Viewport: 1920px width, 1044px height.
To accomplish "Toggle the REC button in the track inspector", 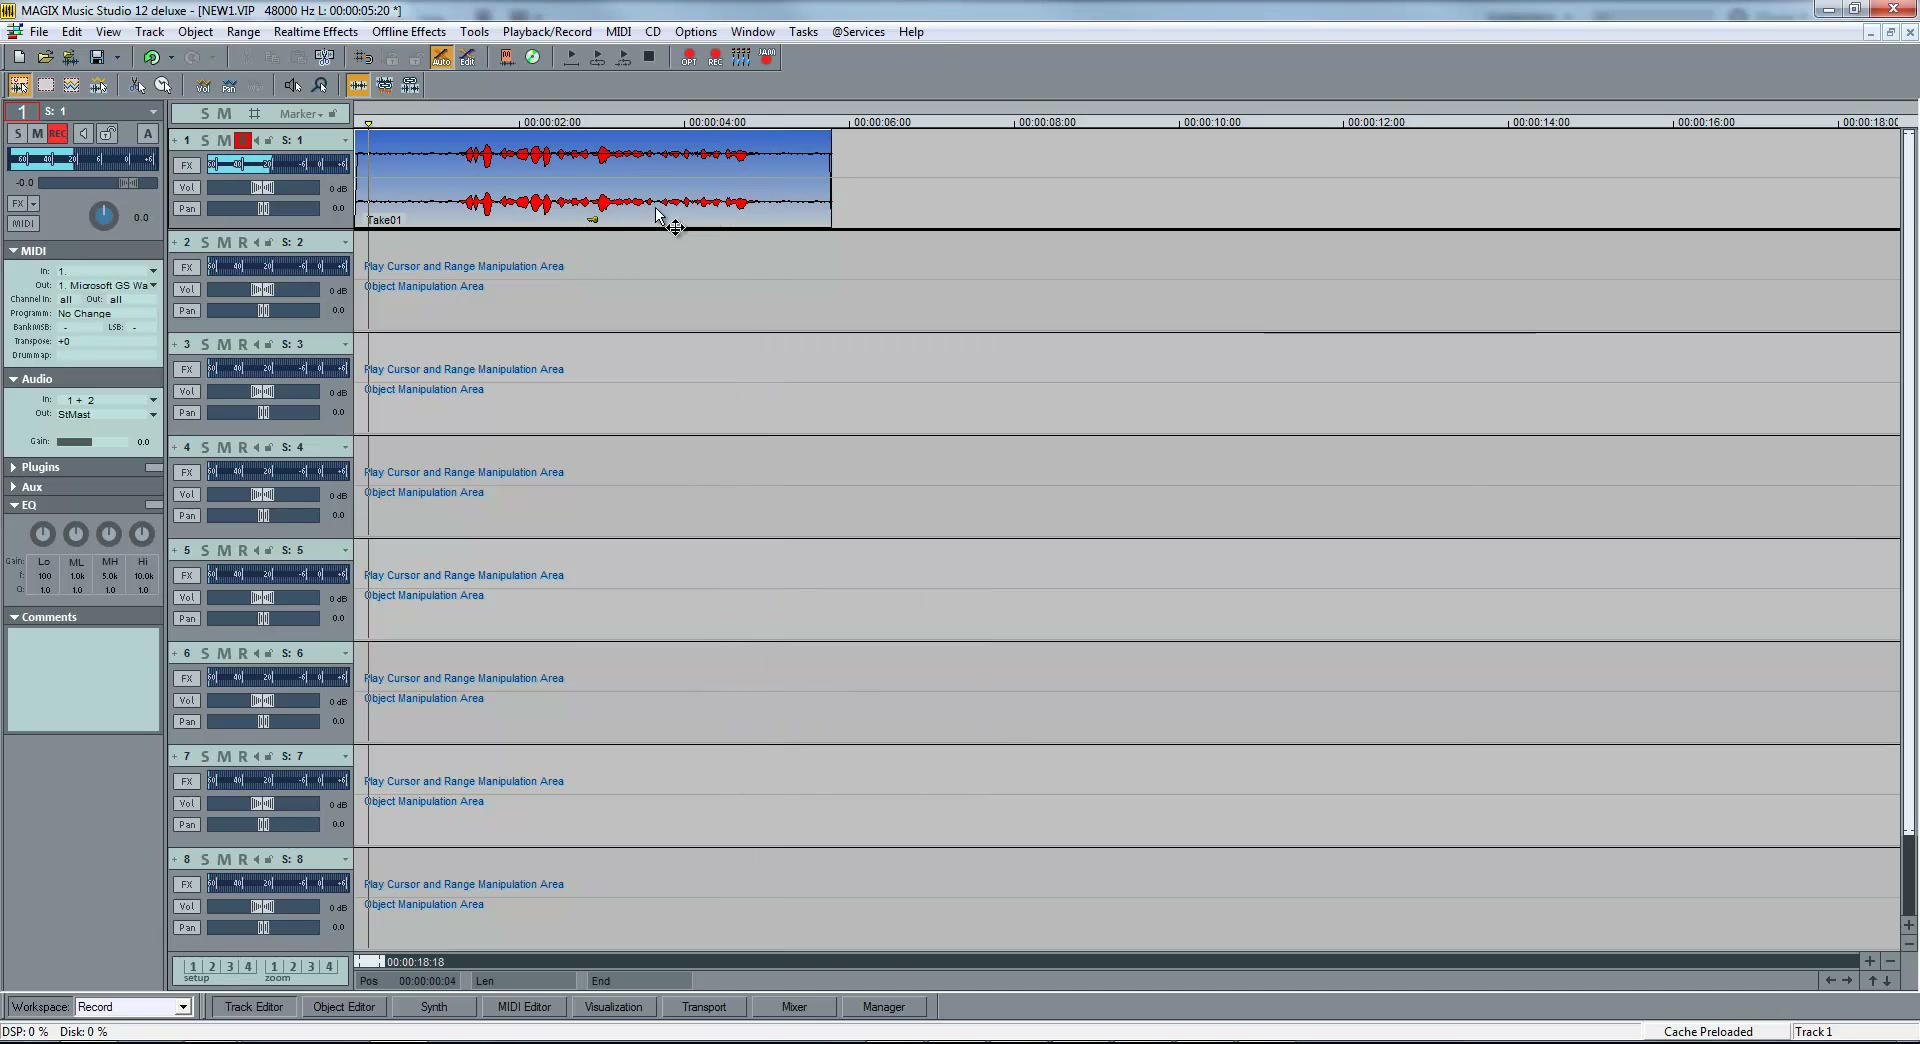I will click(x=57, y=133).
